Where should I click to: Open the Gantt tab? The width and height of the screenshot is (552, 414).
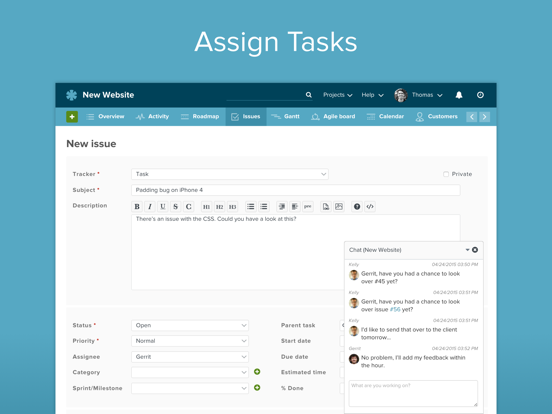tap(285, 117)
